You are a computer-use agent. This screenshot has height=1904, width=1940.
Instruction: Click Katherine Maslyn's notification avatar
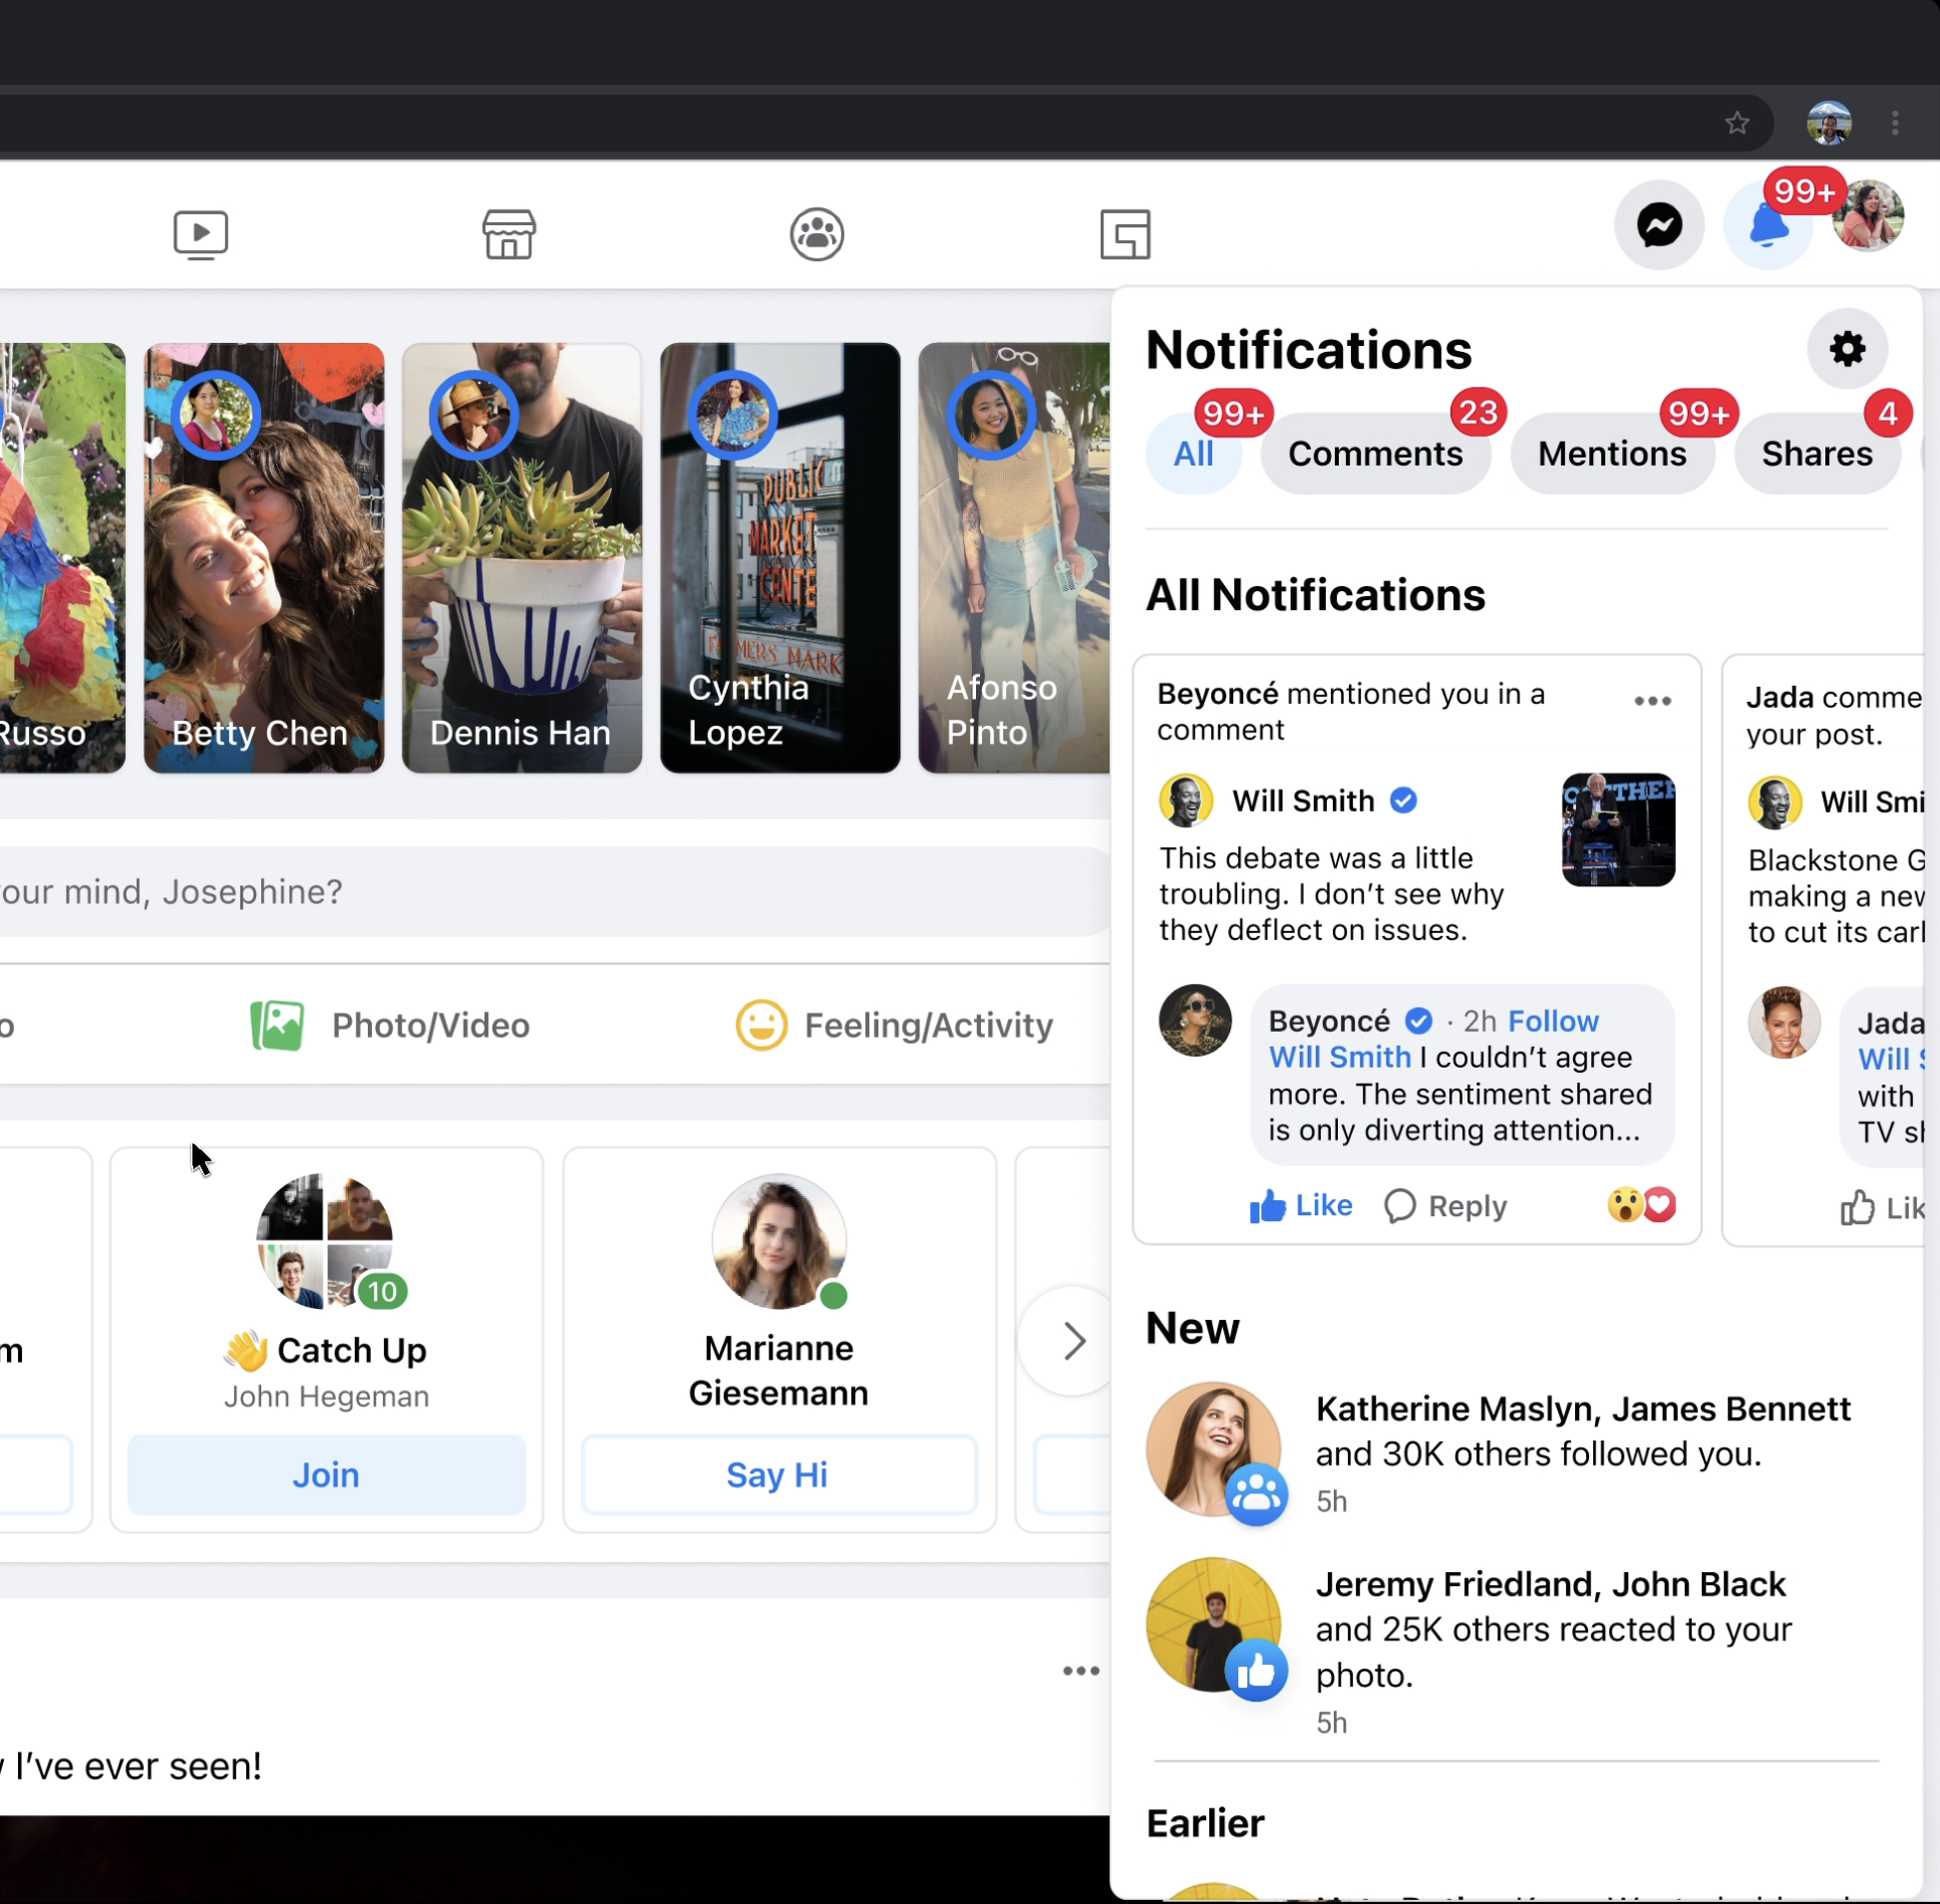click(1214, 1451)
